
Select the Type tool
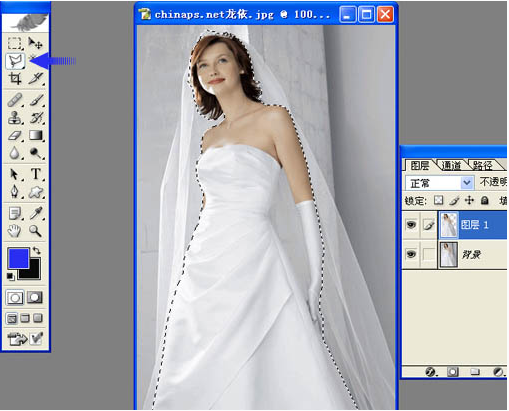[35, 174]
